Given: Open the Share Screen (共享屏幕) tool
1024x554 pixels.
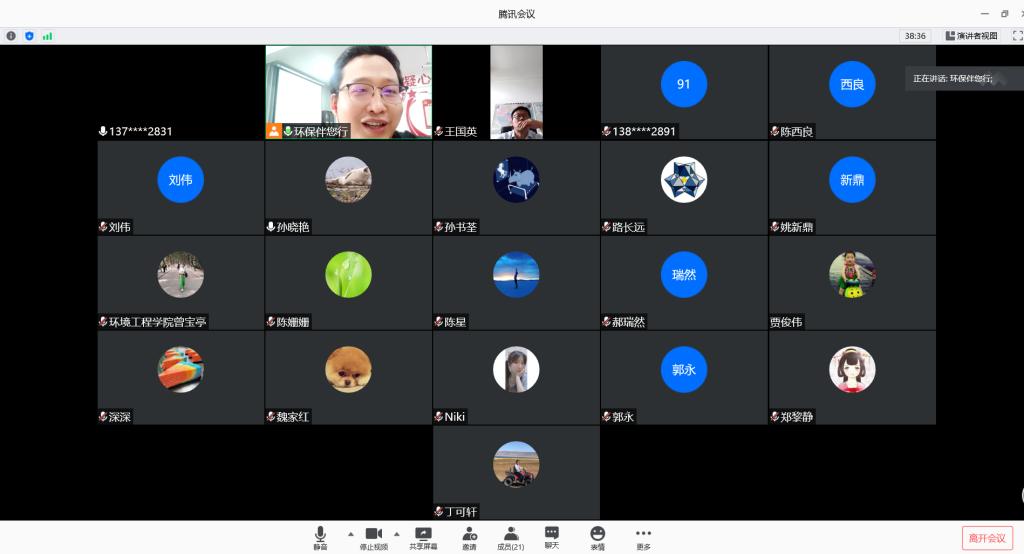Looking at the screenshot, I should (x=423, y=535).
